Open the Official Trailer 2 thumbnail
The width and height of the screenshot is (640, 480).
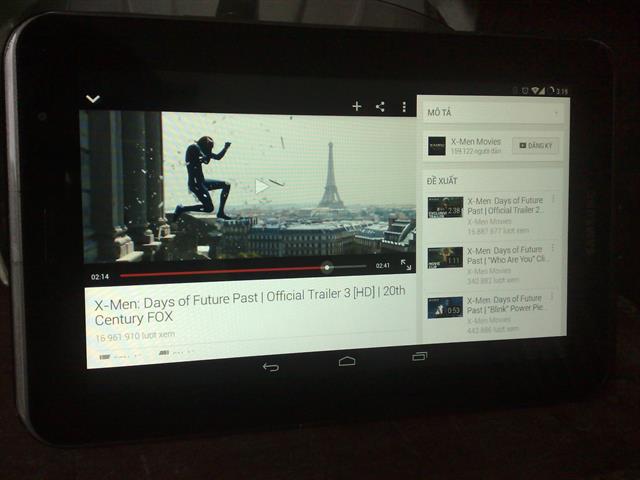coord(445,207)
